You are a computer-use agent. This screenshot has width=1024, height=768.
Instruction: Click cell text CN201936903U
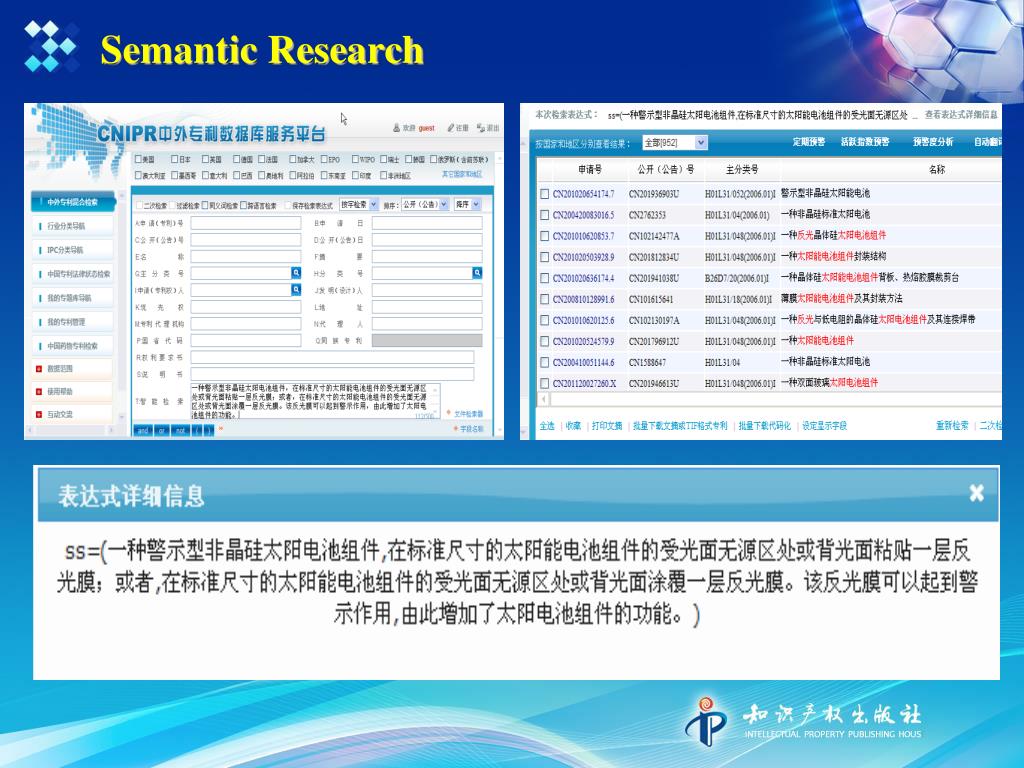point(654,194)
